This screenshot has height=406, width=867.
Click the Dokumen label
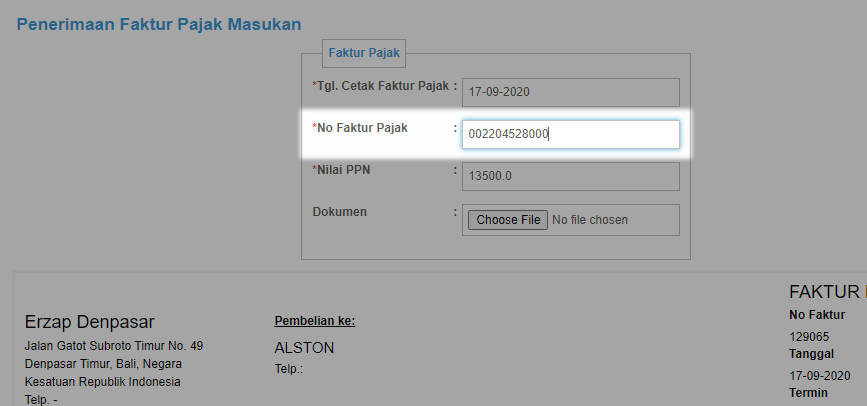click(x=340, y=212)
